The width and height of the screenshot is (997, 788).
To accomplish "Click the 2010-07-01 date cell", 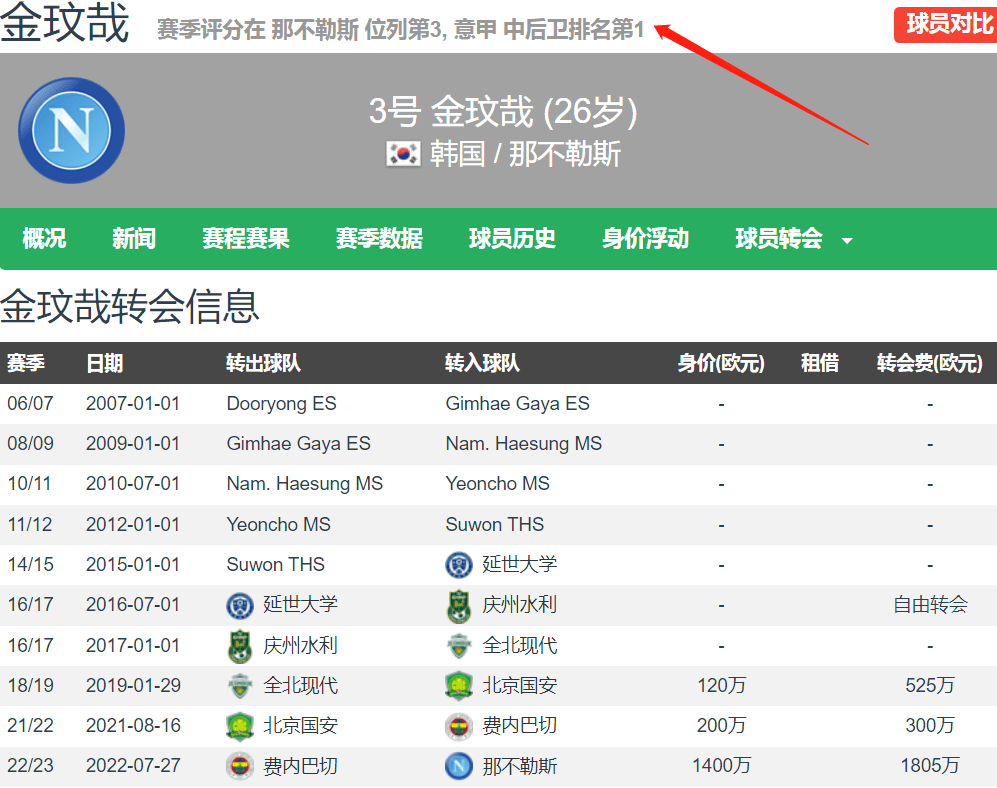I will [133, 484].
